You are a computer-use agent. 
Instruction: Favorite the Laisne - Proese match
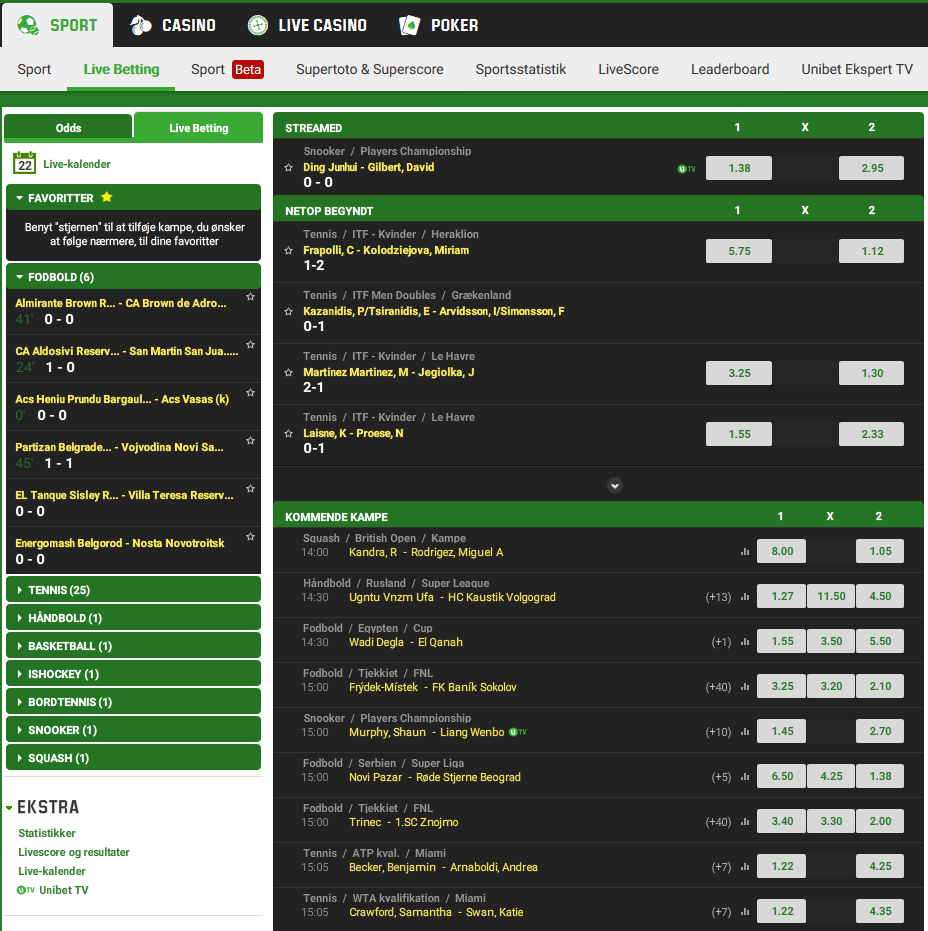289,433
